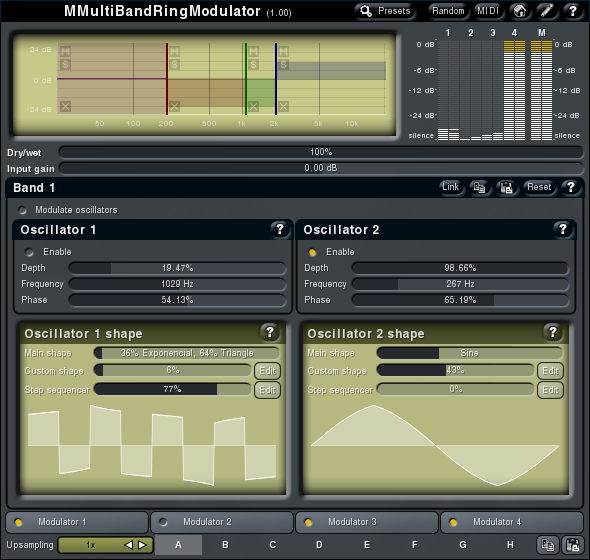Select preset slot F
The height and width of the screenshot is (560, 590).
point(415,545)
